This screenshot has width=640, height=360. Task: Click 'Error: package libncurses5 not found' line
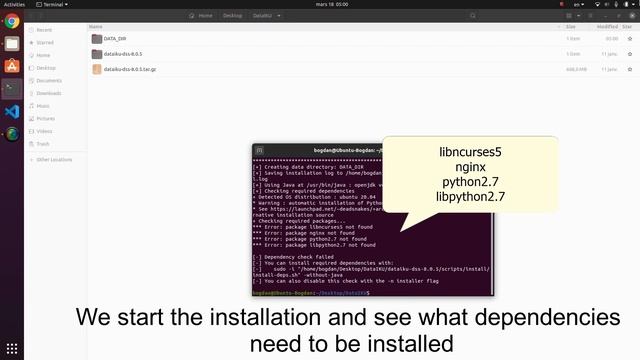click(x=313, y=227)
